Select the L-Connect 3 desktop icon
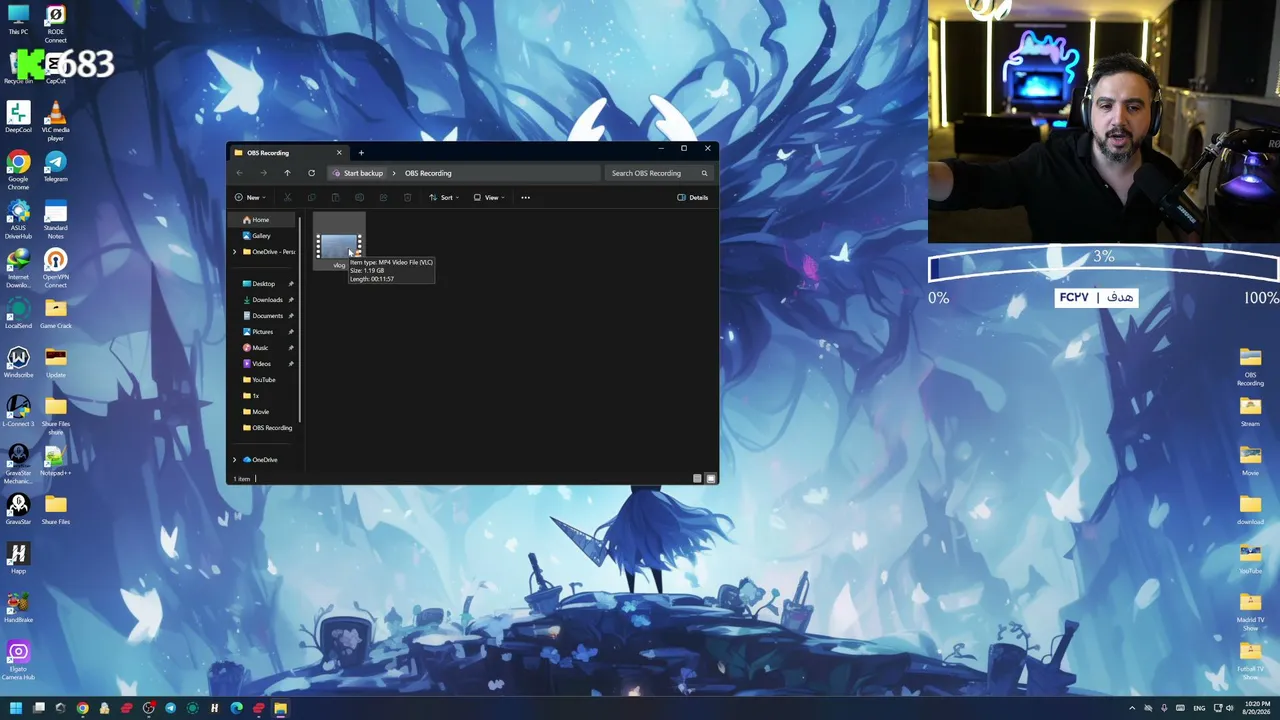The width and height of the screenshot is (1280, 720). tap(18, 412)
